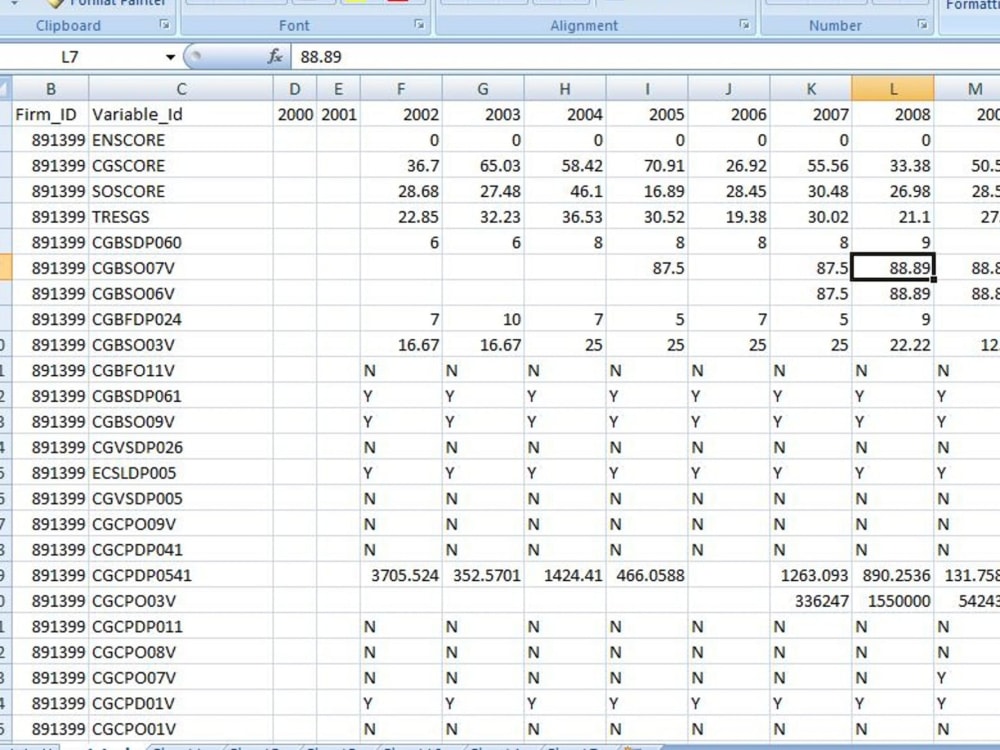The width and height of the screenshot is (1000, 750).
Task: Click the cell containing 70.91
Action: (x=647, y=165)
